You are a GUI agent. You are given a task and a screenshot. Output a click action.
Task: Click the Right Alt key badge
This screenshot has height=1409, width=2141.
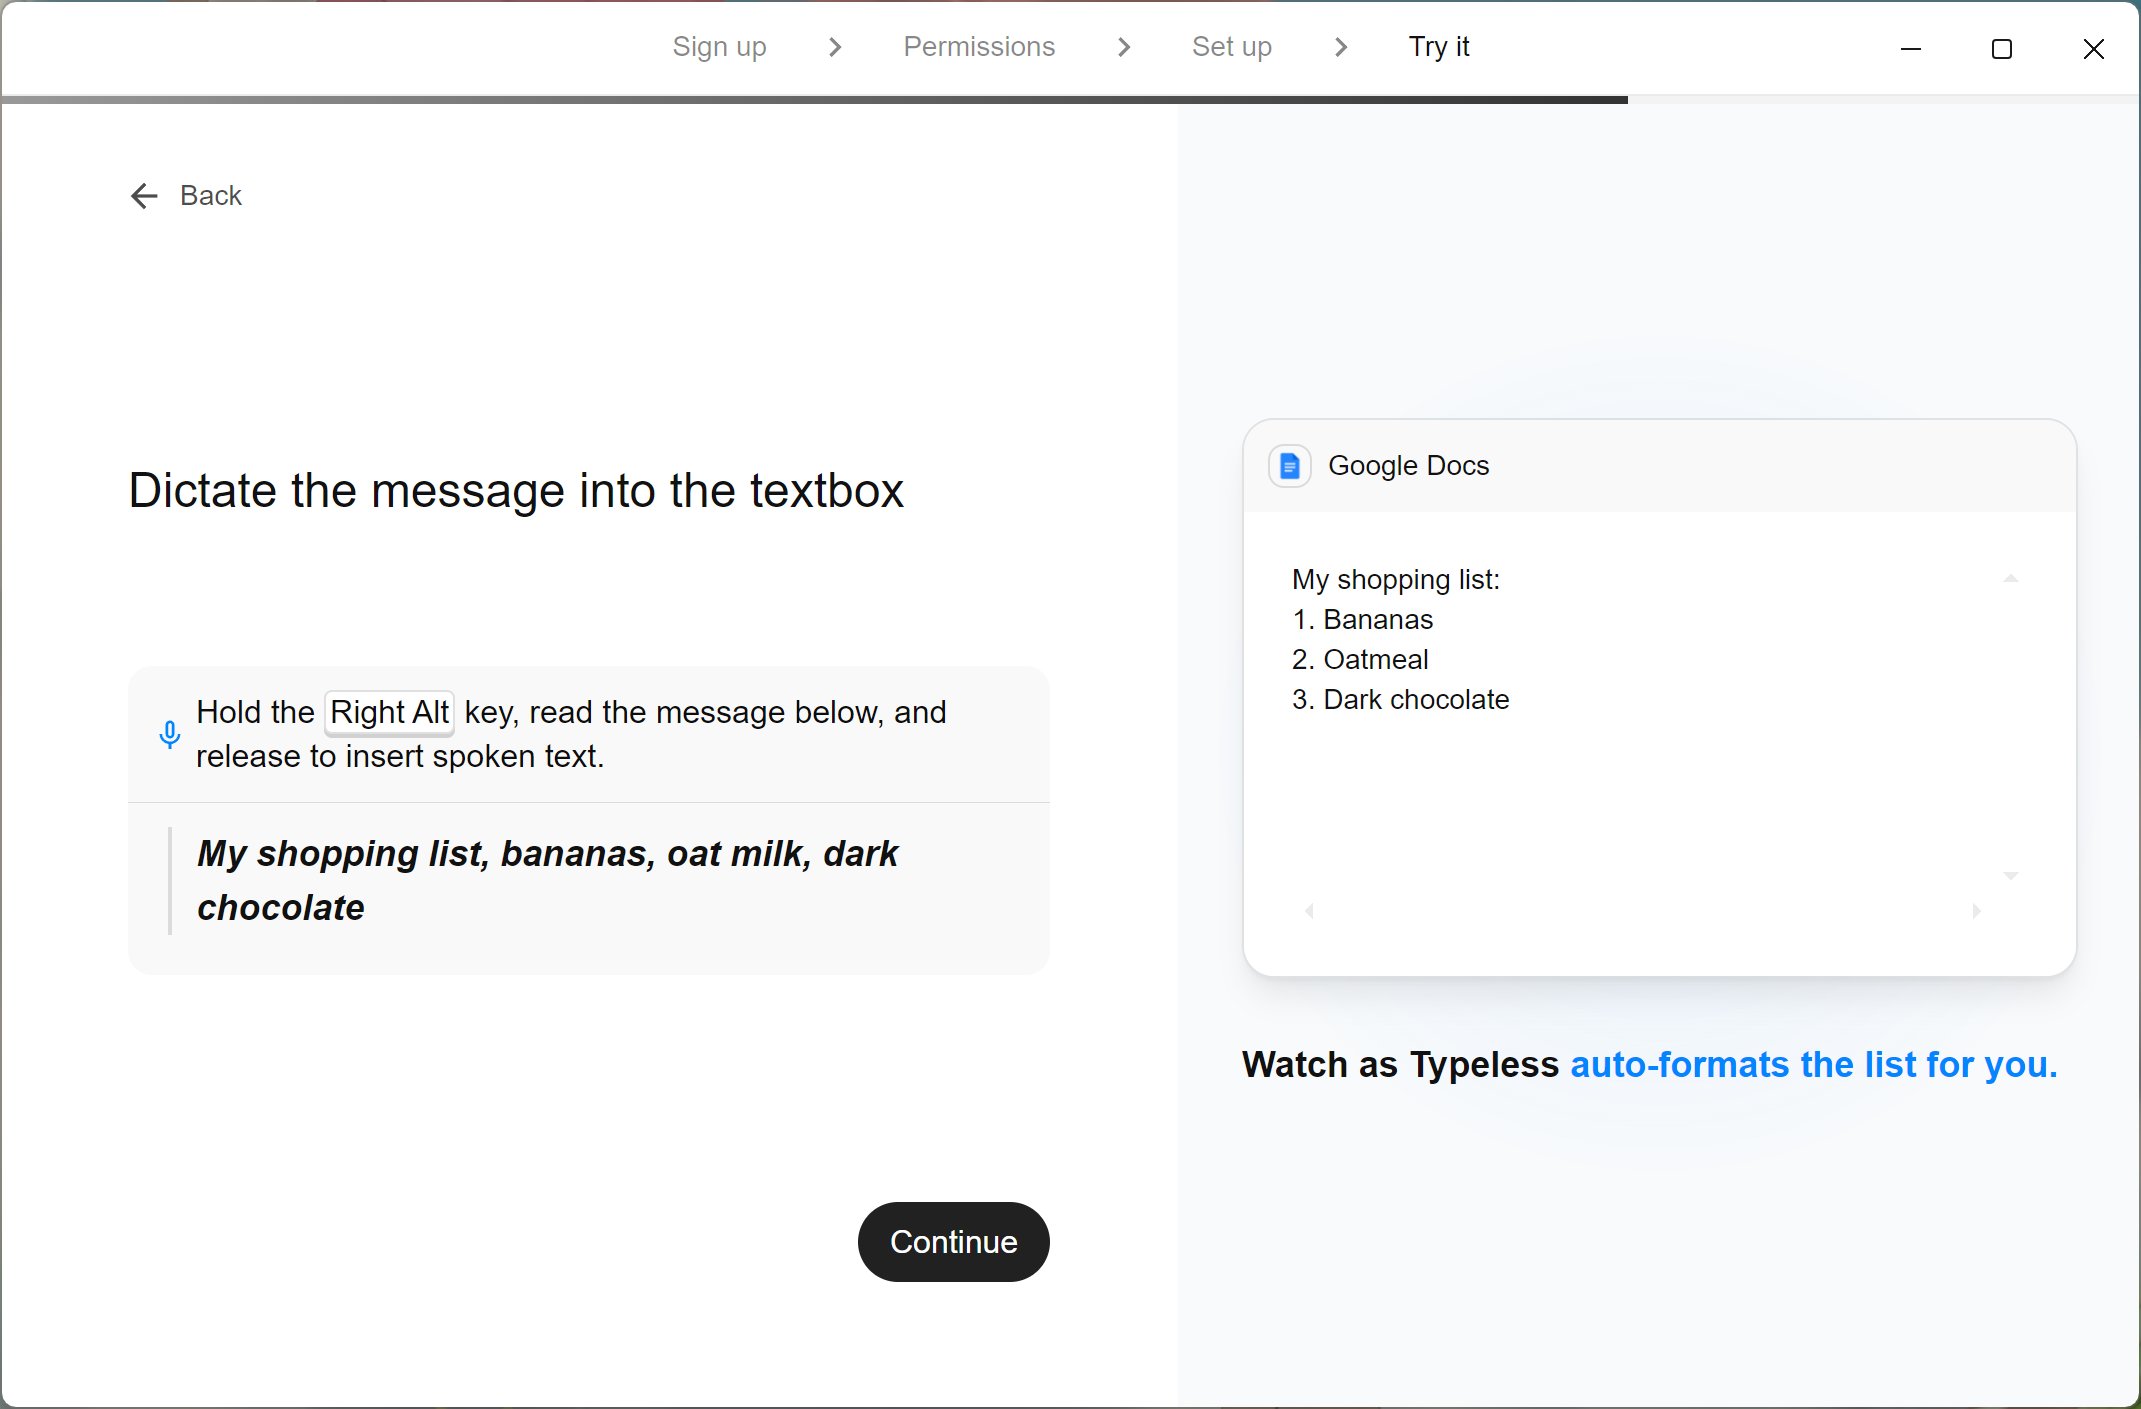point(389,713)
